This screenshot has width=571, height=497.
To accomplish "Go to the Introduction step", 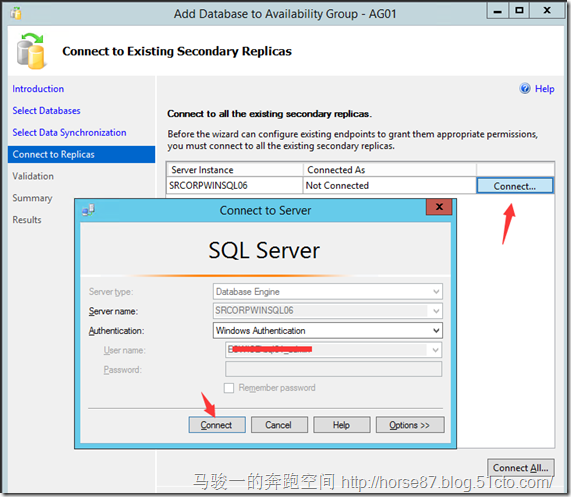I will pyautogui.click(x=38, y=89).
